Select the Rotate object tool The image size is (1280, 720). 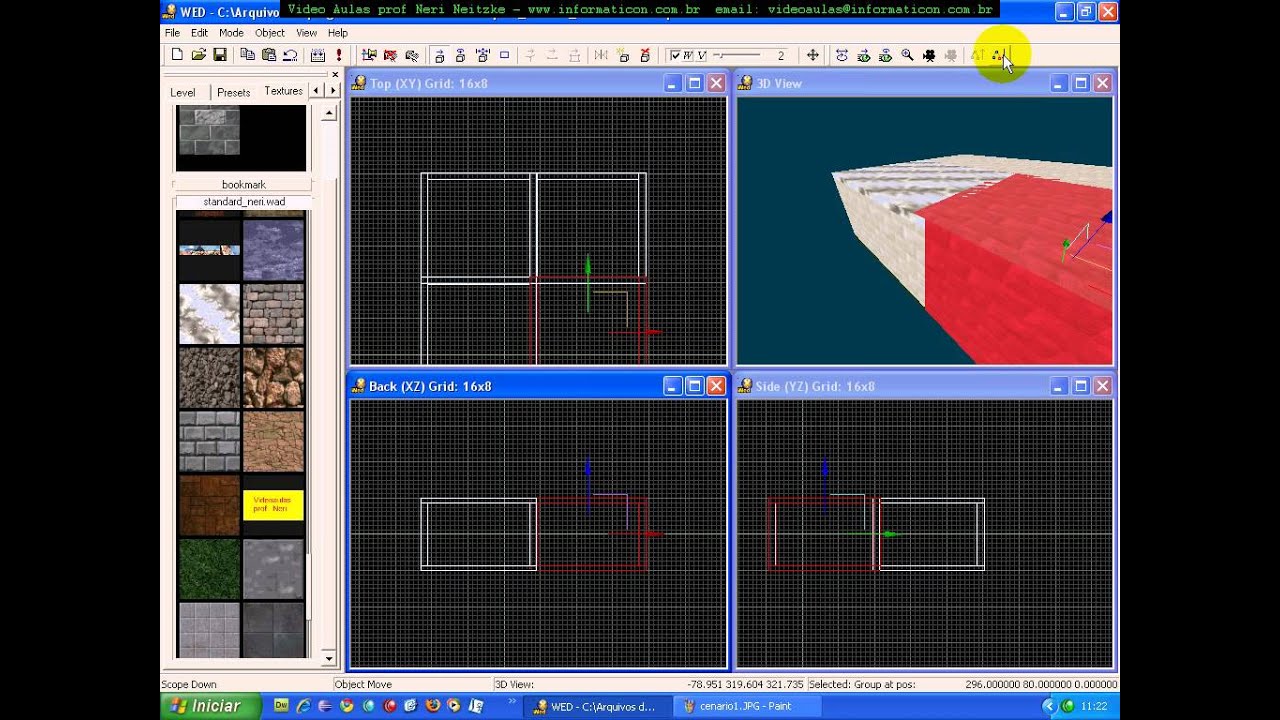tap(460, 55)
